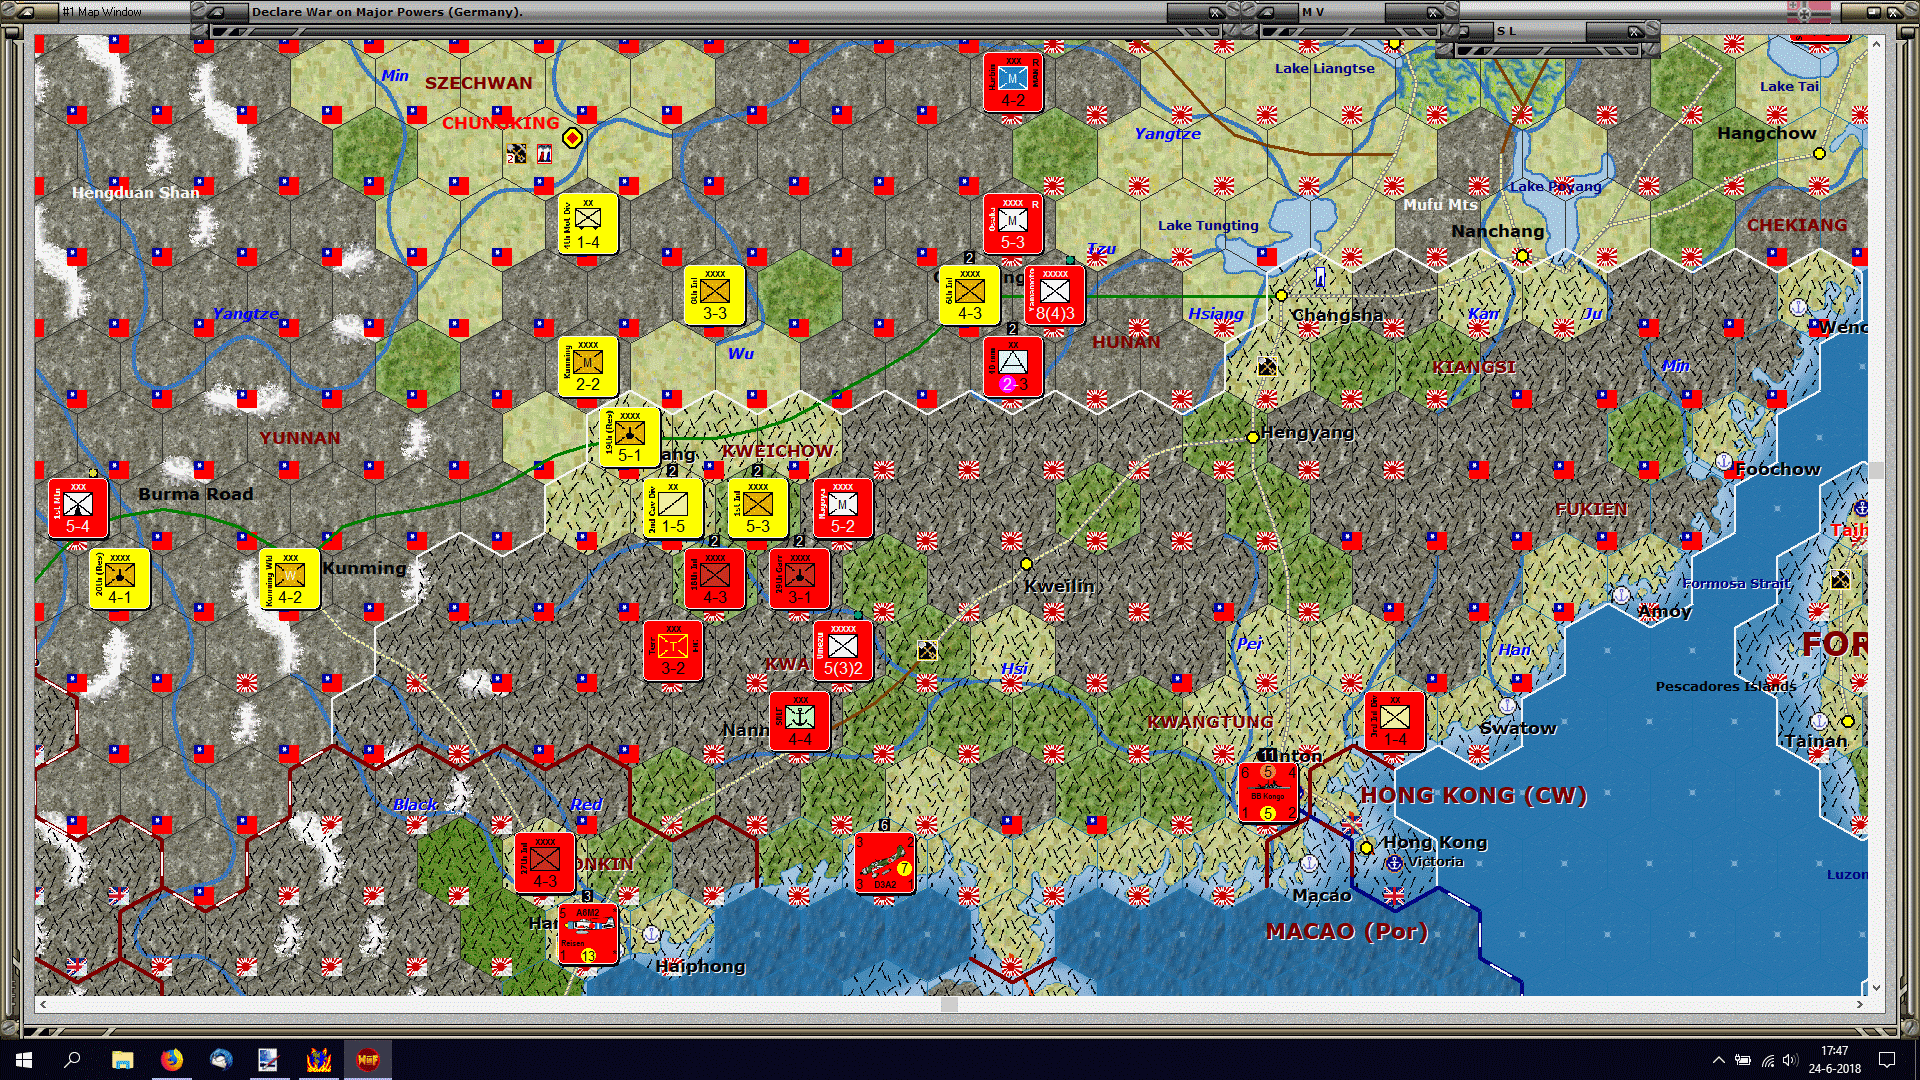1920x1080 pixels.
Task: Select the red territorial 3-2 counter
Action: coord(673,650)
